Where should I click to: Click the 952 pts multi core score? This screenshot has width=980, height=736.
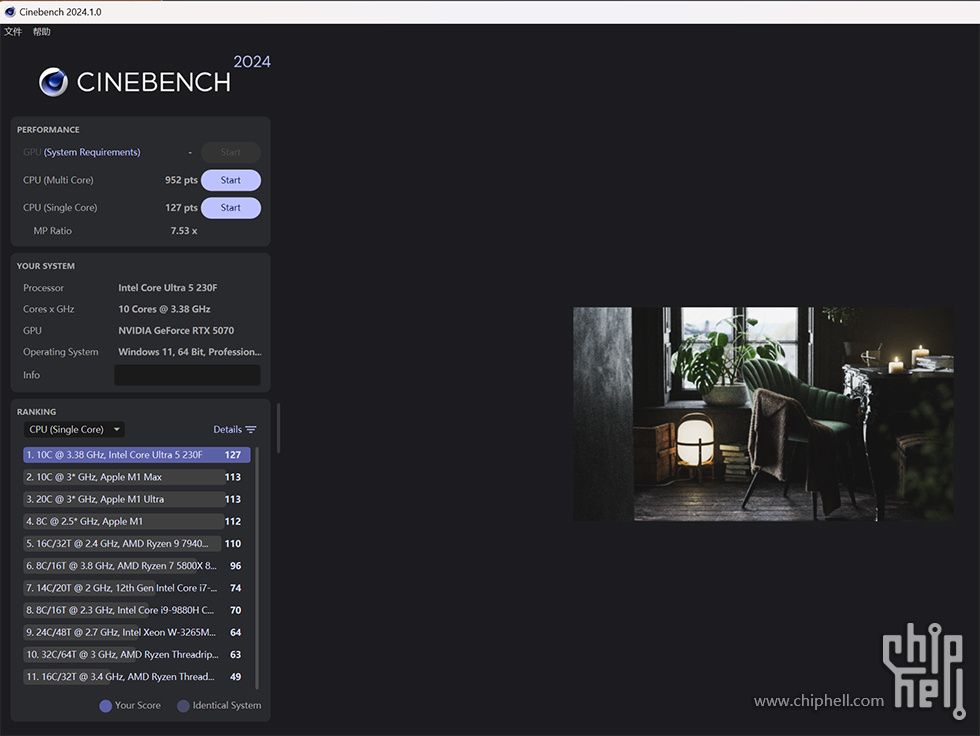click(x=181, y=180)
